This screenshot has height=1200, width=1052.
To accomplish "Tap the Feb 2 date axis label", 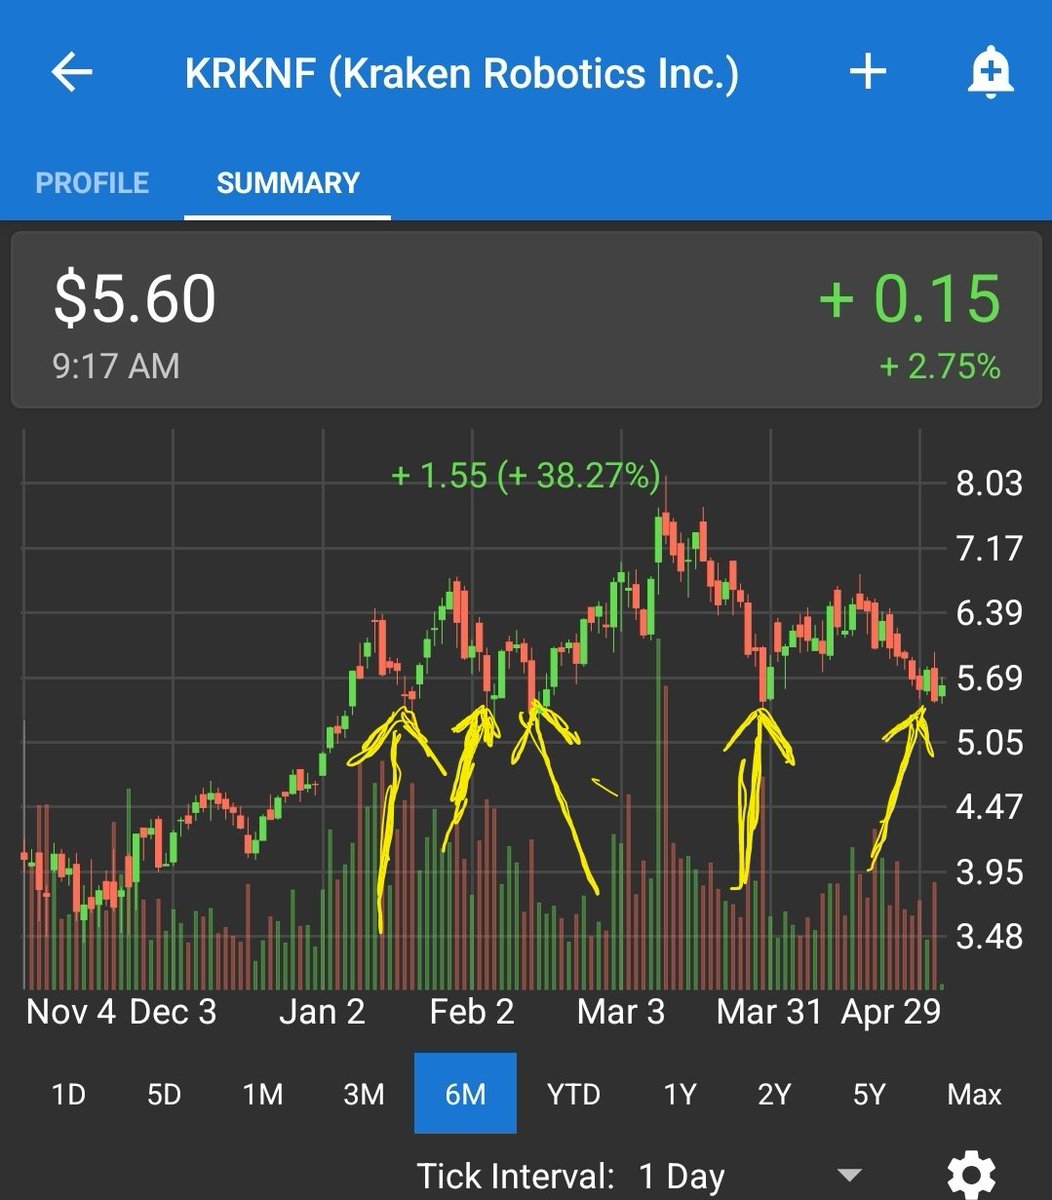I will pyautogui.click(x=471, y=1012).
